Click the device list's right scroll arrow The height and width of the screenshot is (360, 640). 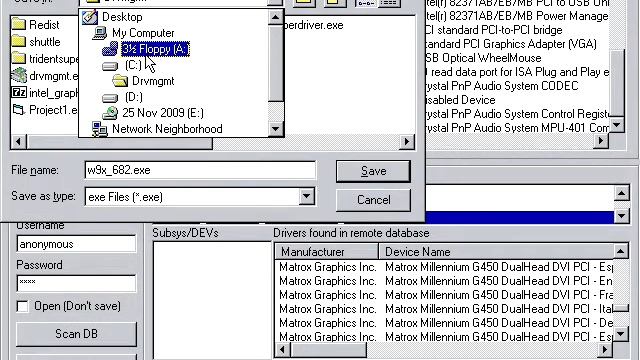point(601,141)
